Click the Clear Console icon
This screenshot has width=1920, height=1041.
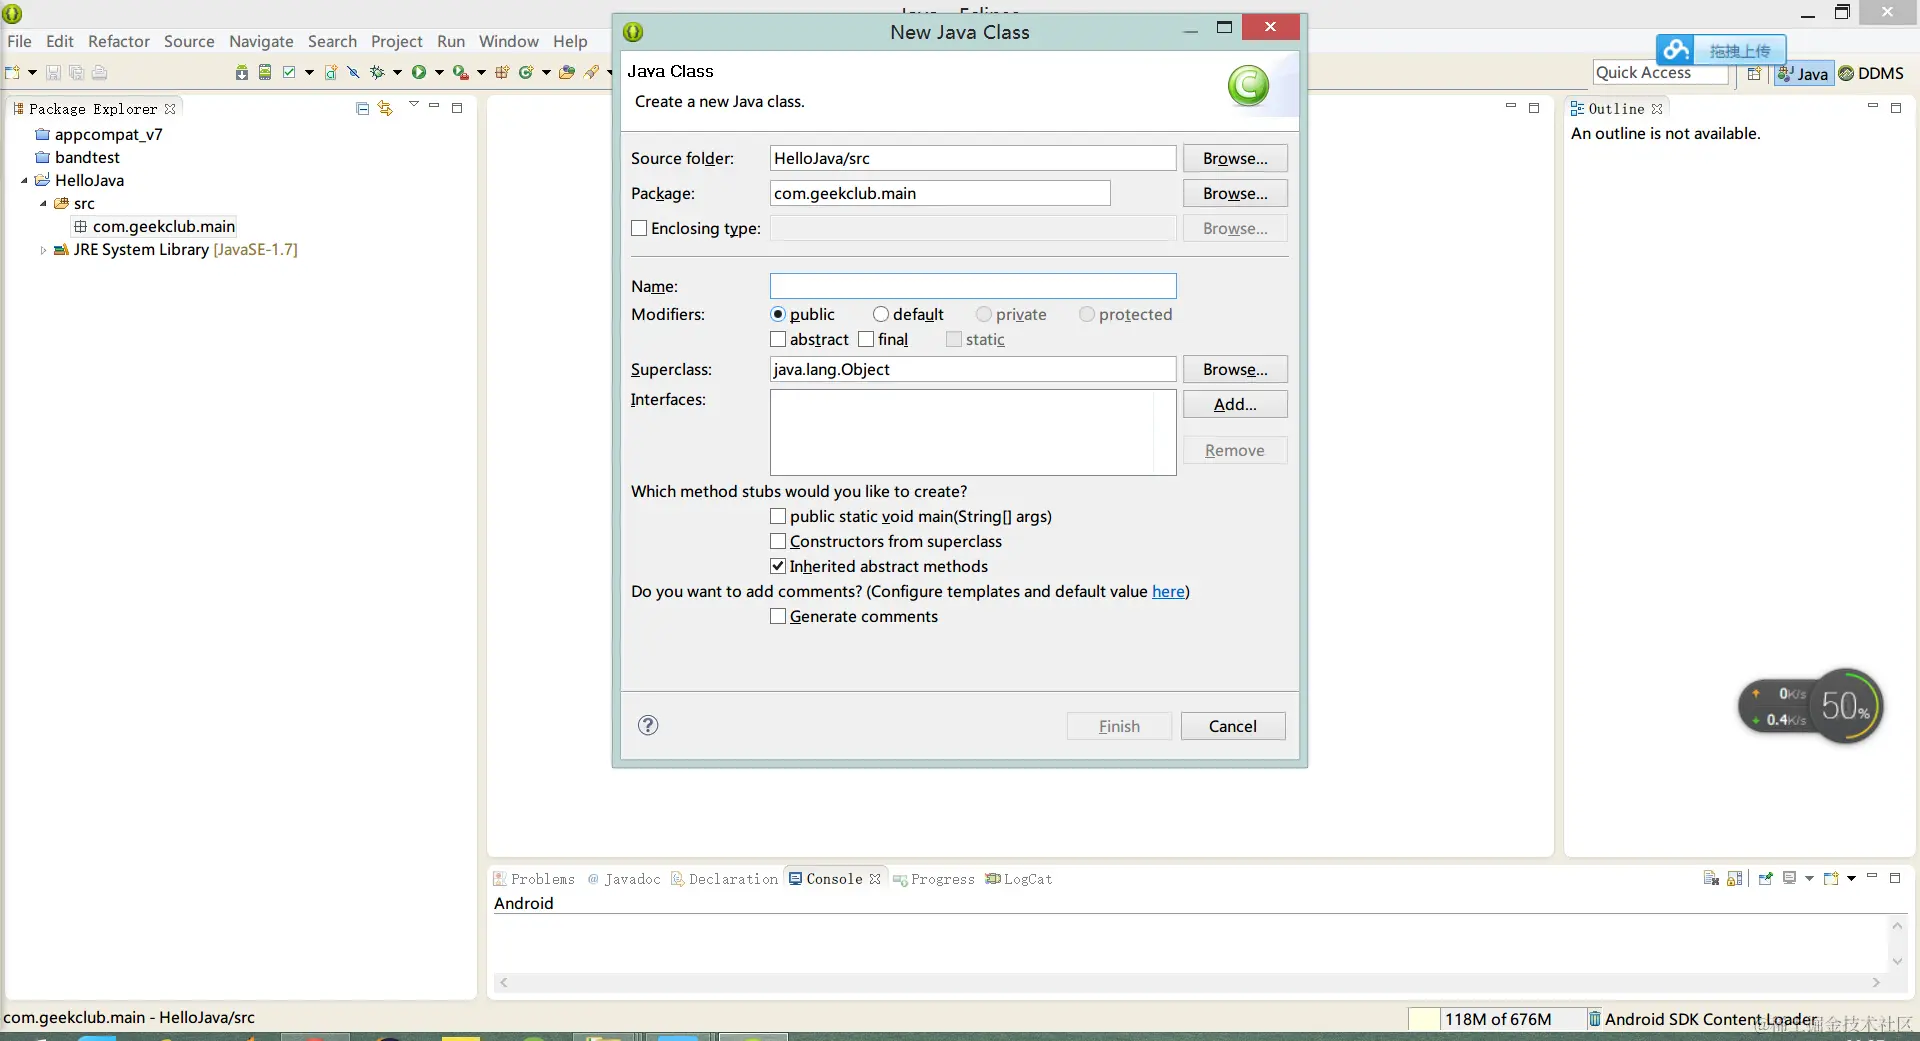pyautogui.click(x=1711, y=879)
